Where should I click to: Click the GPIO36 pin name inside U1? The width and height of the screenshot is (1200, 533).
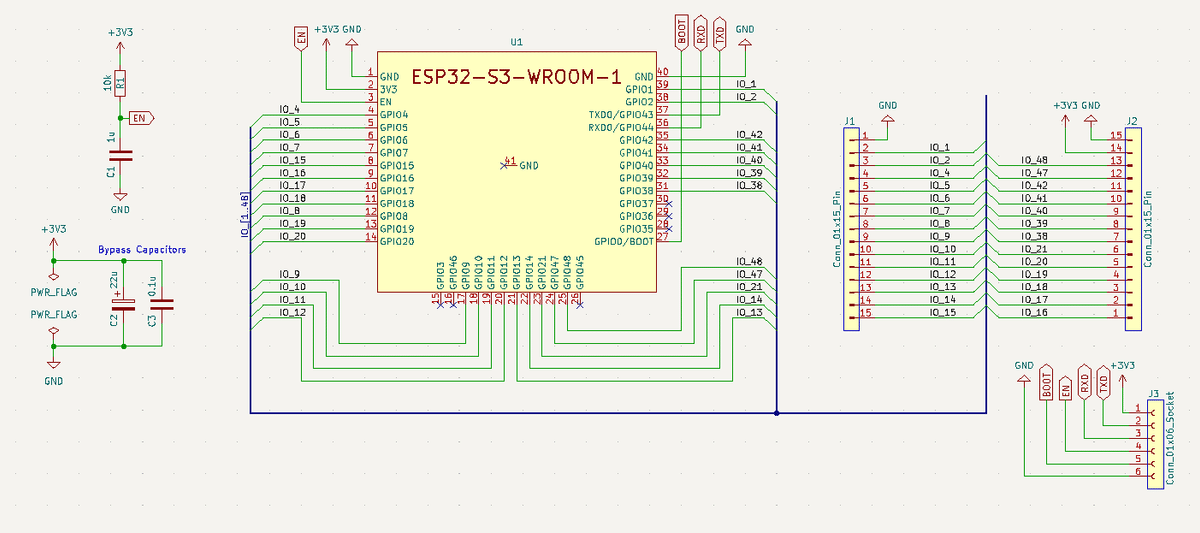pyautogui.click(x=637, y=216)
